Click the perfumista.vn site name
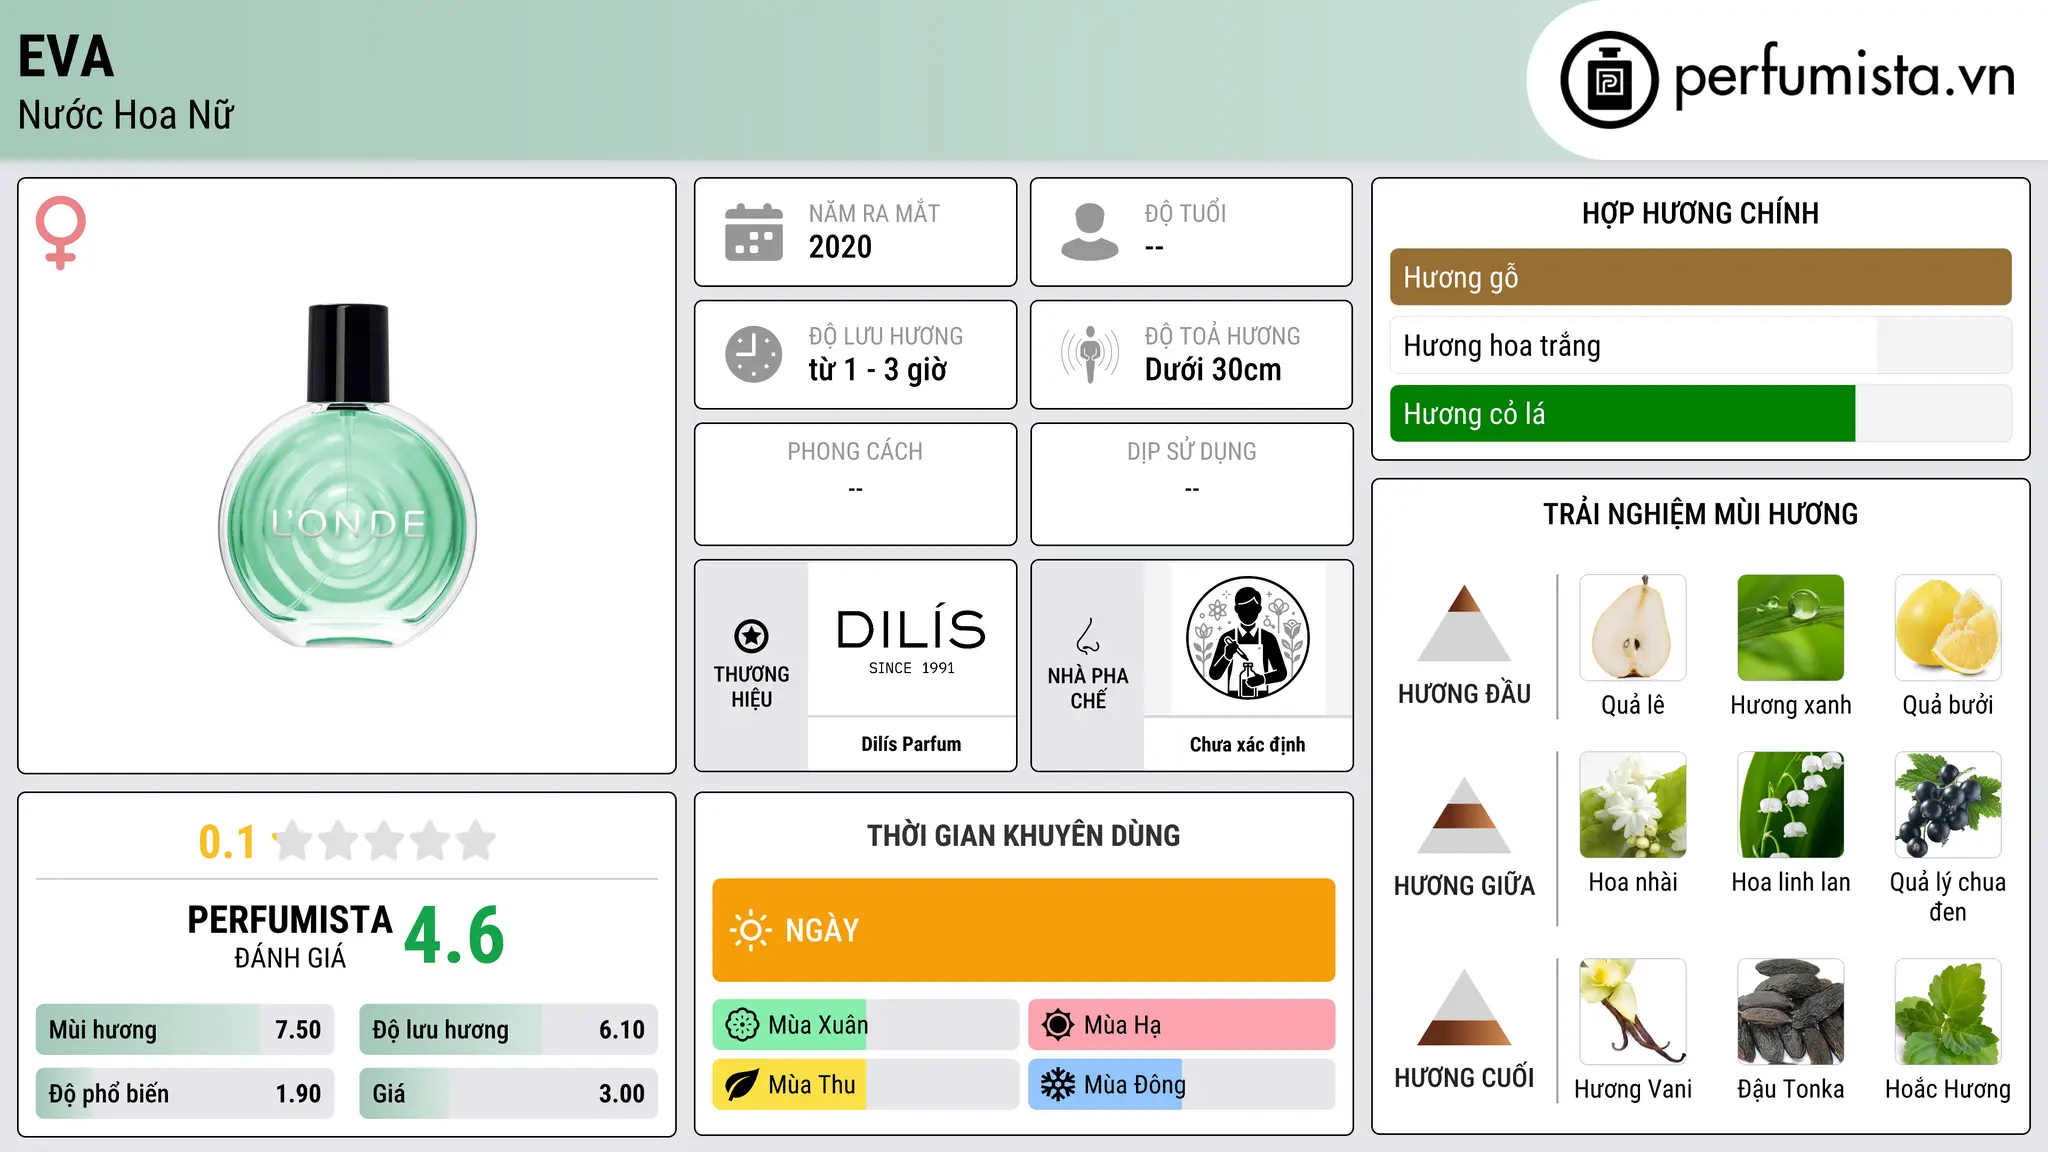The width and height of the screenshot is (2048, 1152). (x=1844, y=75)
